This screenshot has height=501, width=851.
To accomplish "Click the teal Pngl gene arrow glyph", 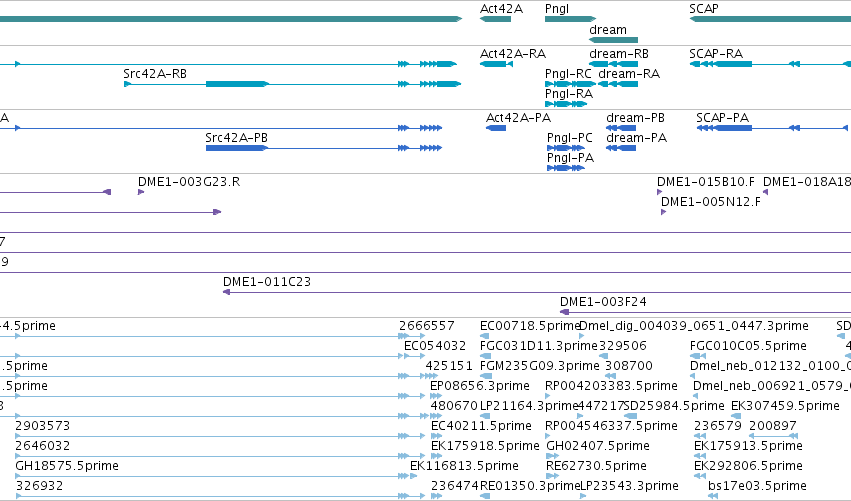I will pos(570,19).
